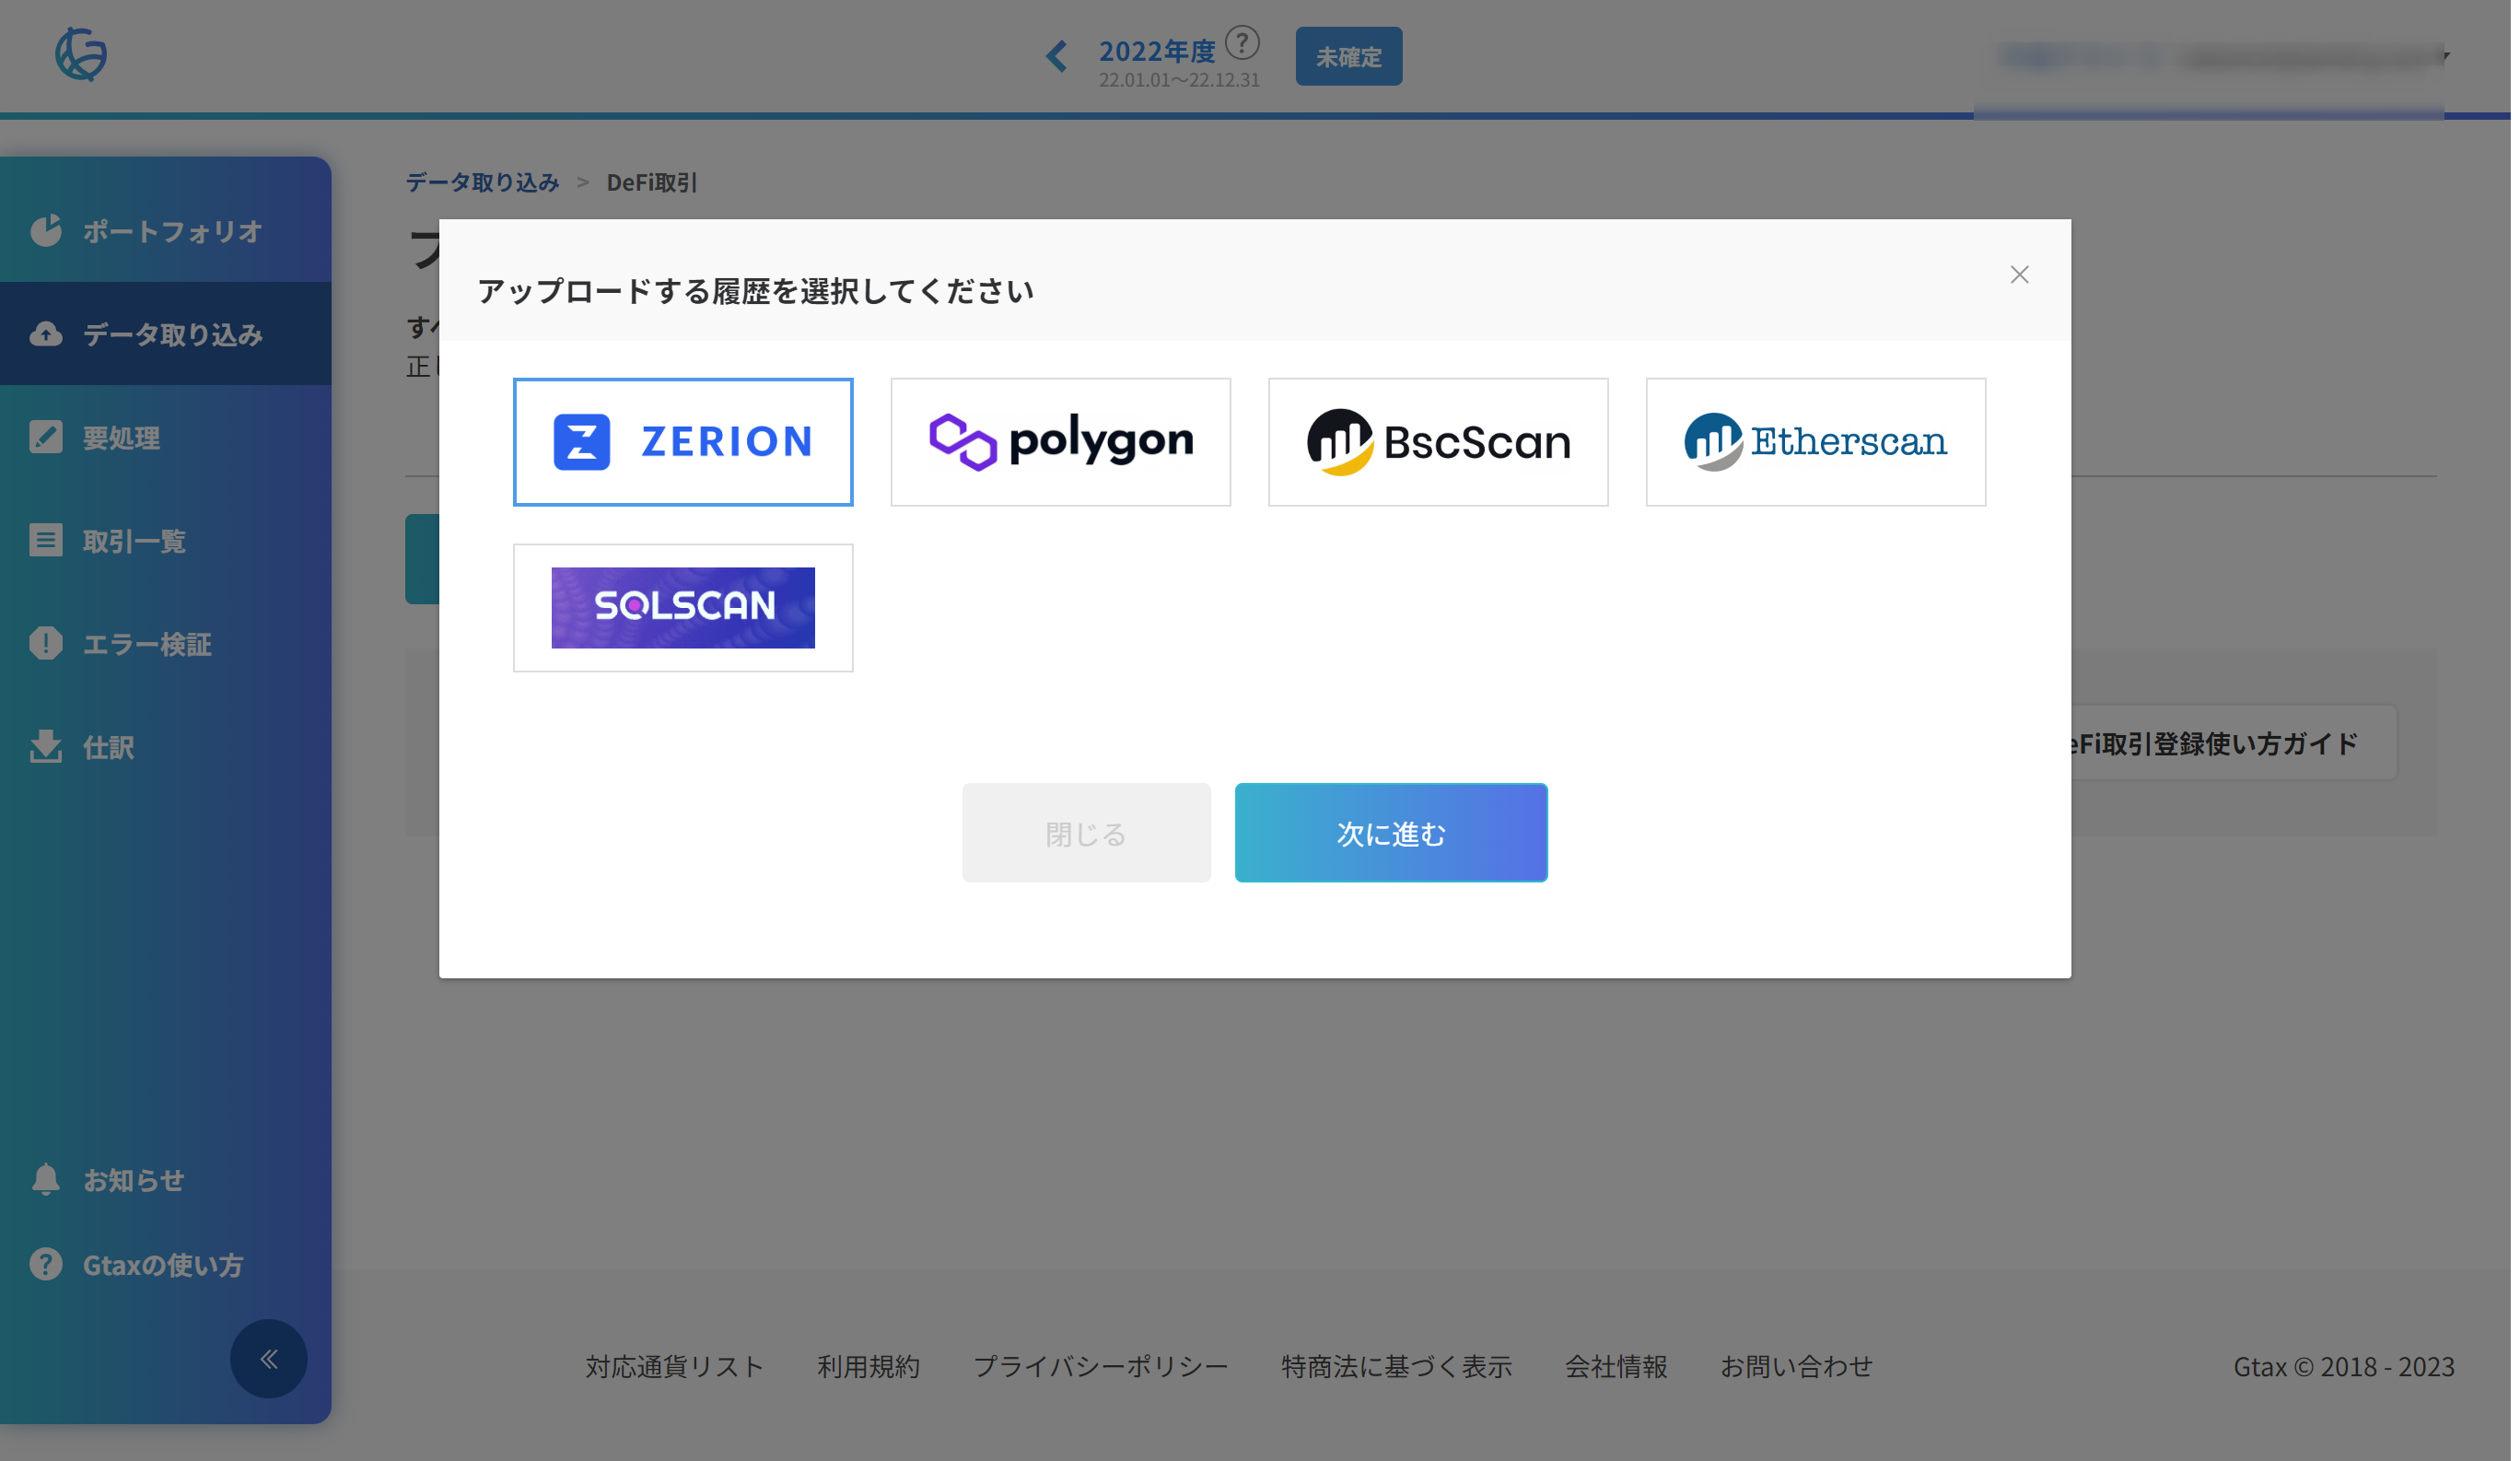Select the Zerion history option
The height and width of the screenshot is (1461, 2520).
(x=685, y=443)
